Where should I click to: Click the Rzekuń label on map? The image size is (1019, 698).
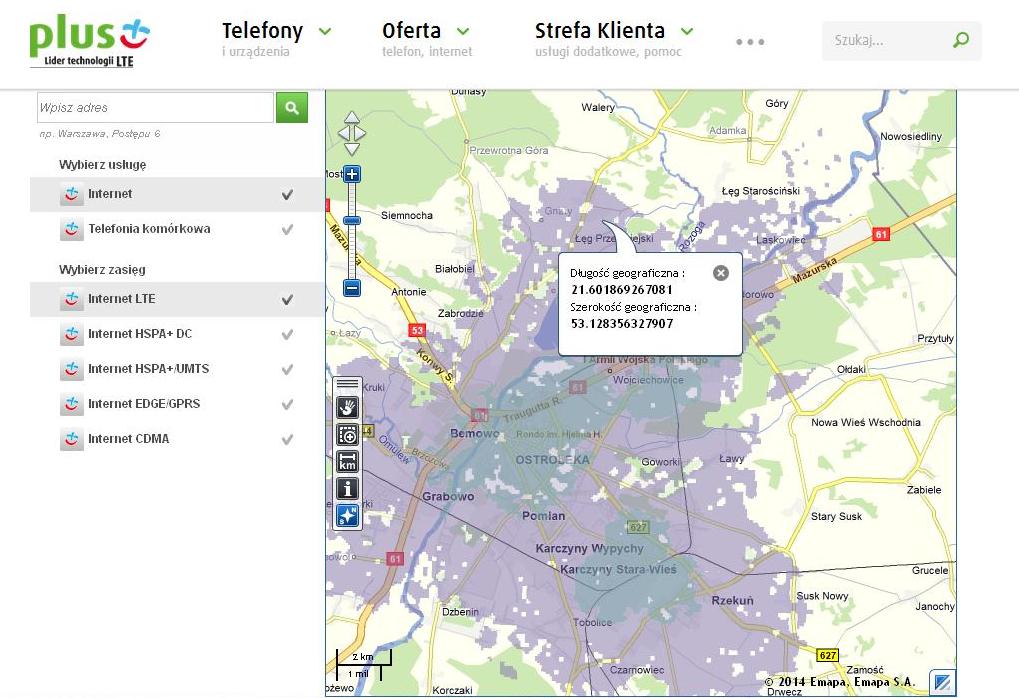[732, 601]
